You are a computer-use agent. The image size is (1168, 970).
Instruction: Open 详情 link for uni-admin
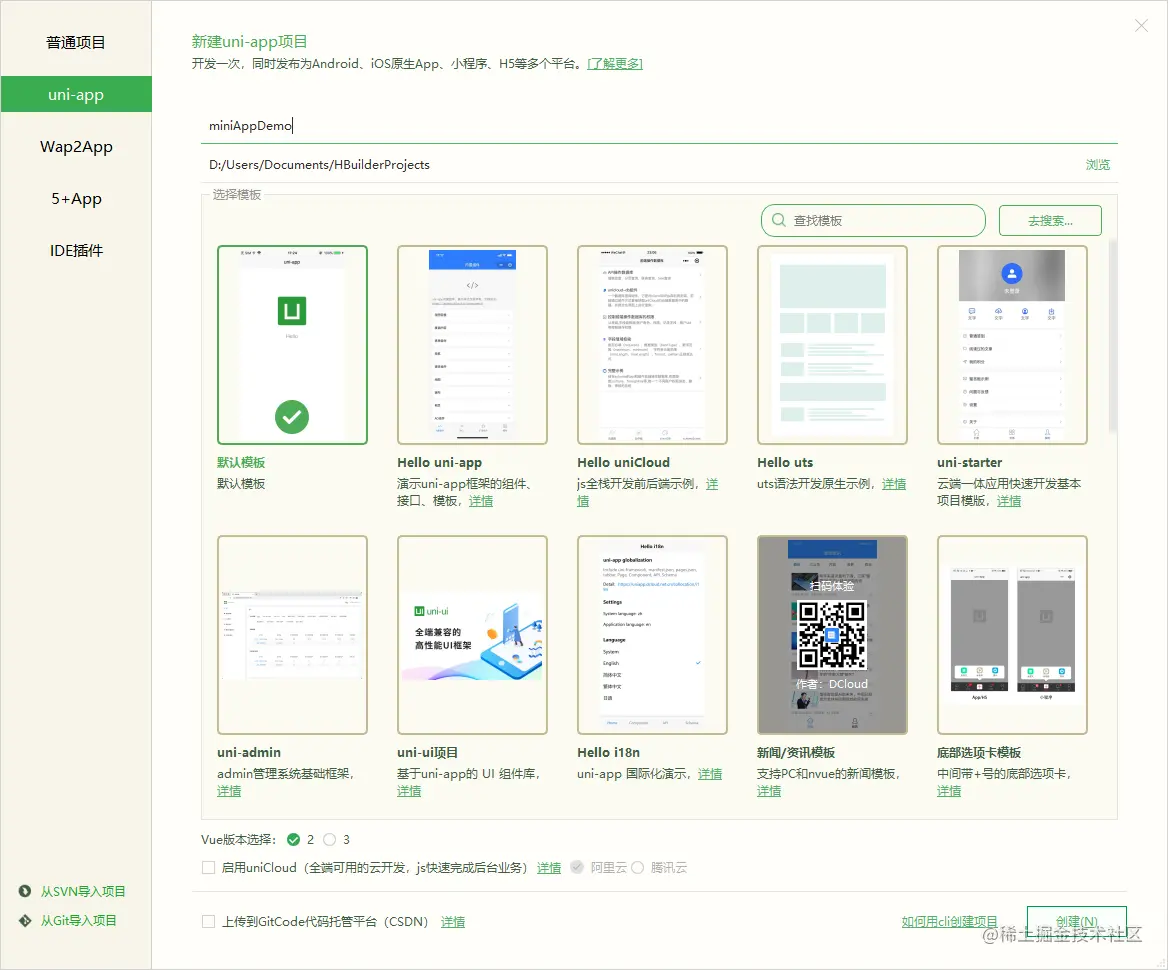tap(229, 791)
